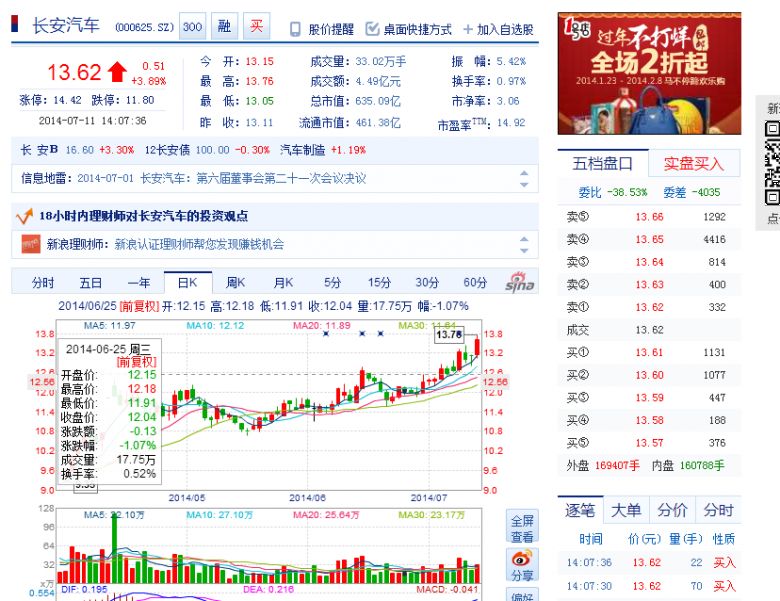Click the 外盘 169407手 value

(617, 466)
